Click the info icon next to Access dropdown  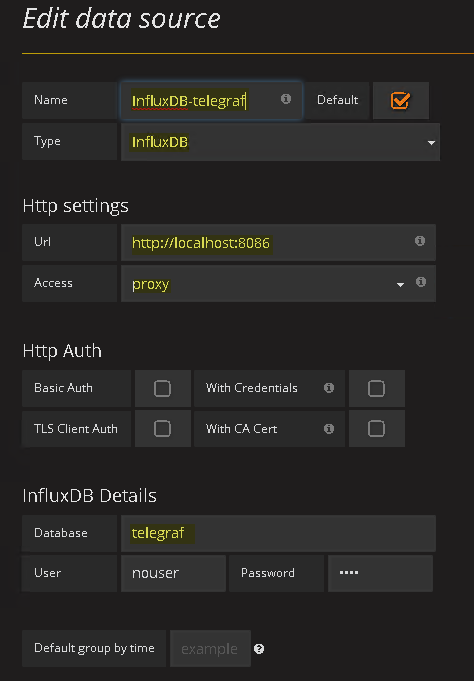coord(421,282)
